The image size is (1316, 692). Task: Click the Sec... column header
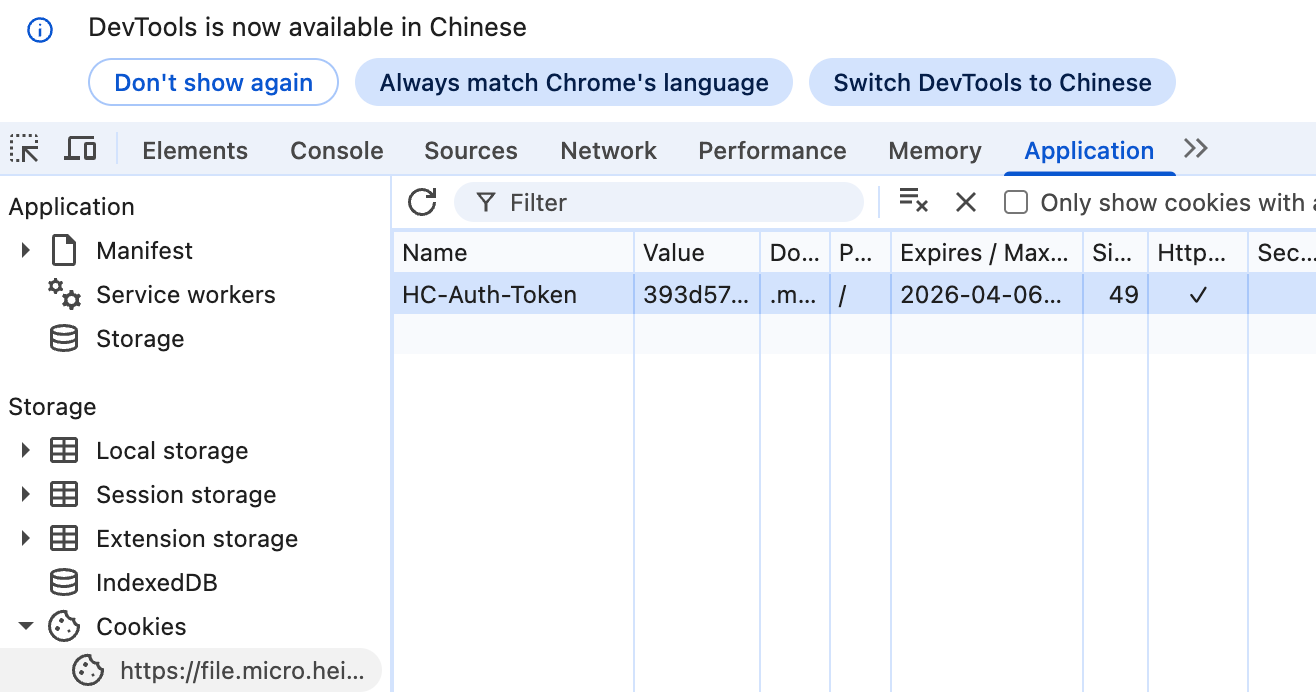(1282, 253)
